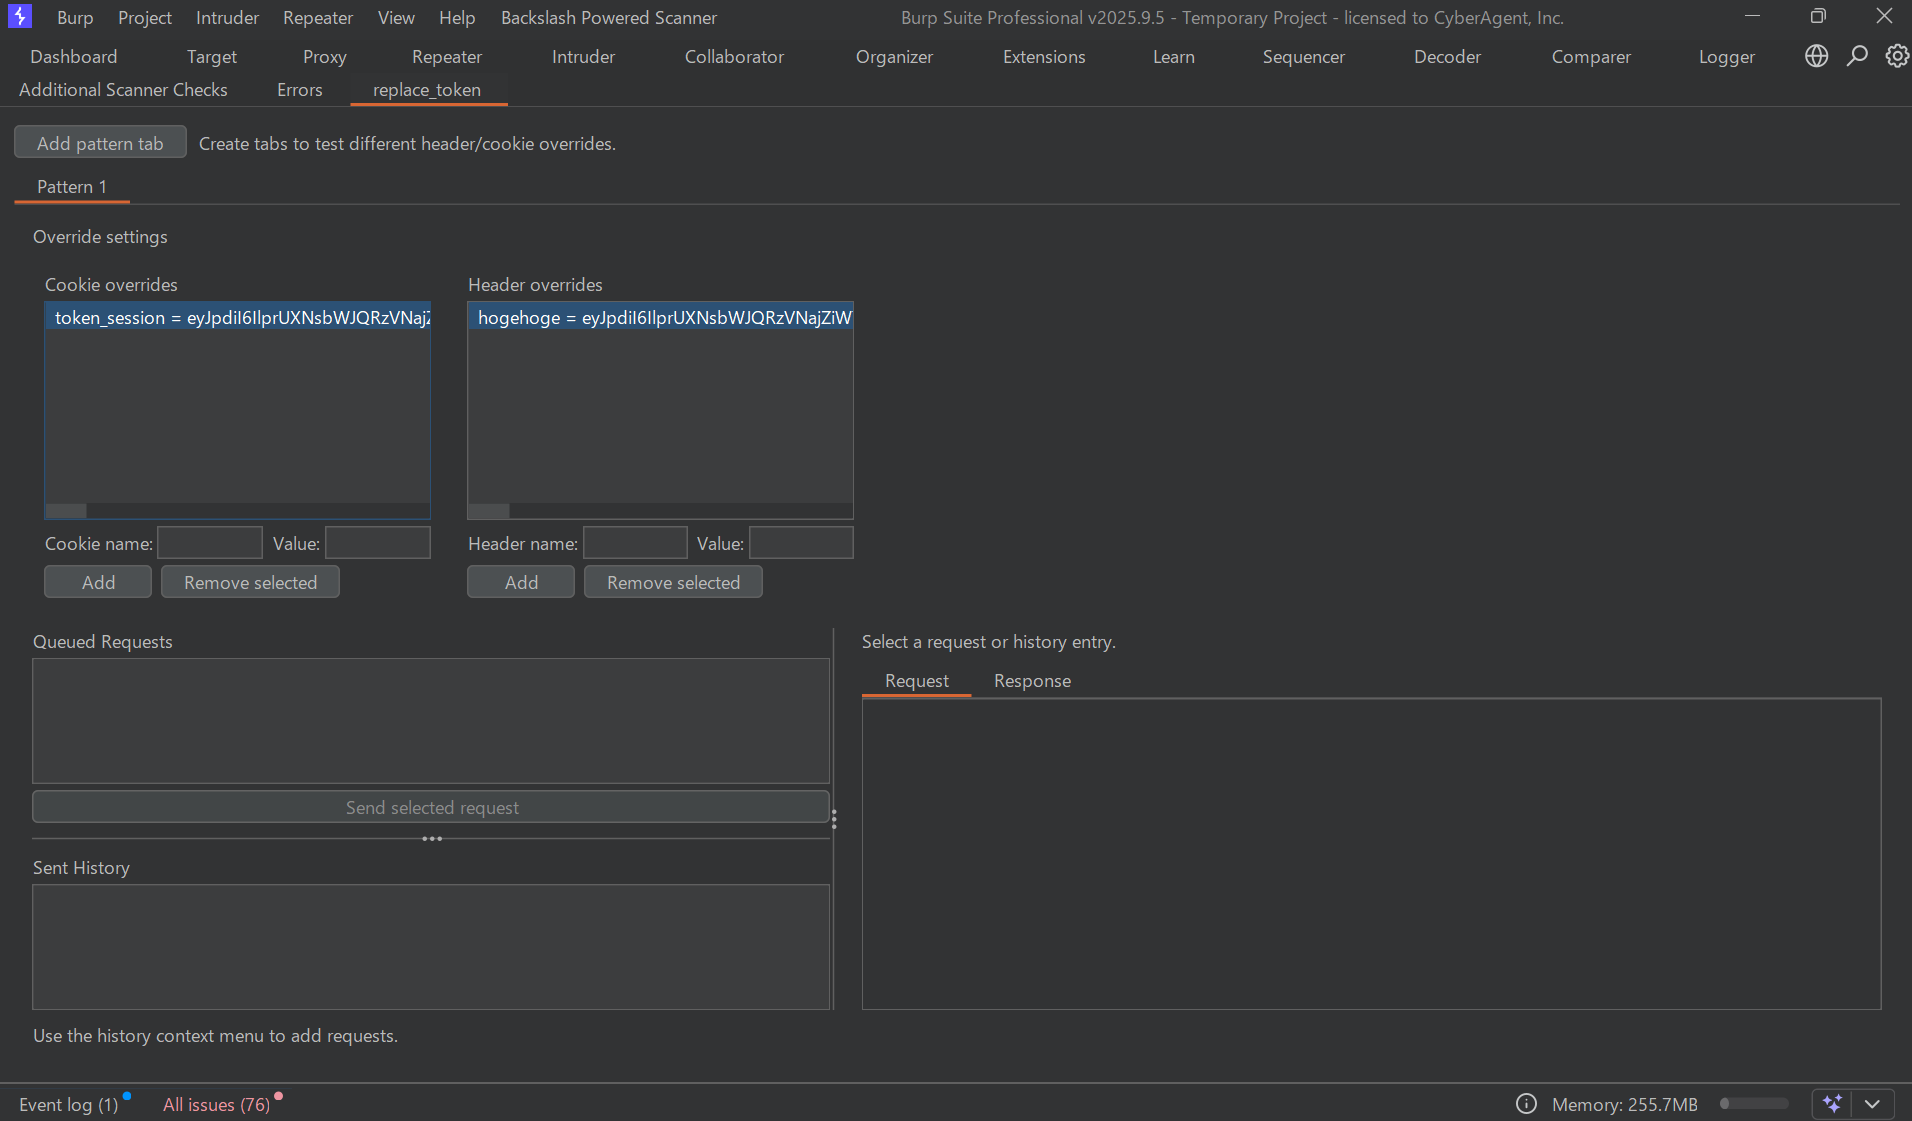Viewport: 1912px width, 1121px height.
Task: Click the memory usage bar slider
Action: tap(1754, 1103)
